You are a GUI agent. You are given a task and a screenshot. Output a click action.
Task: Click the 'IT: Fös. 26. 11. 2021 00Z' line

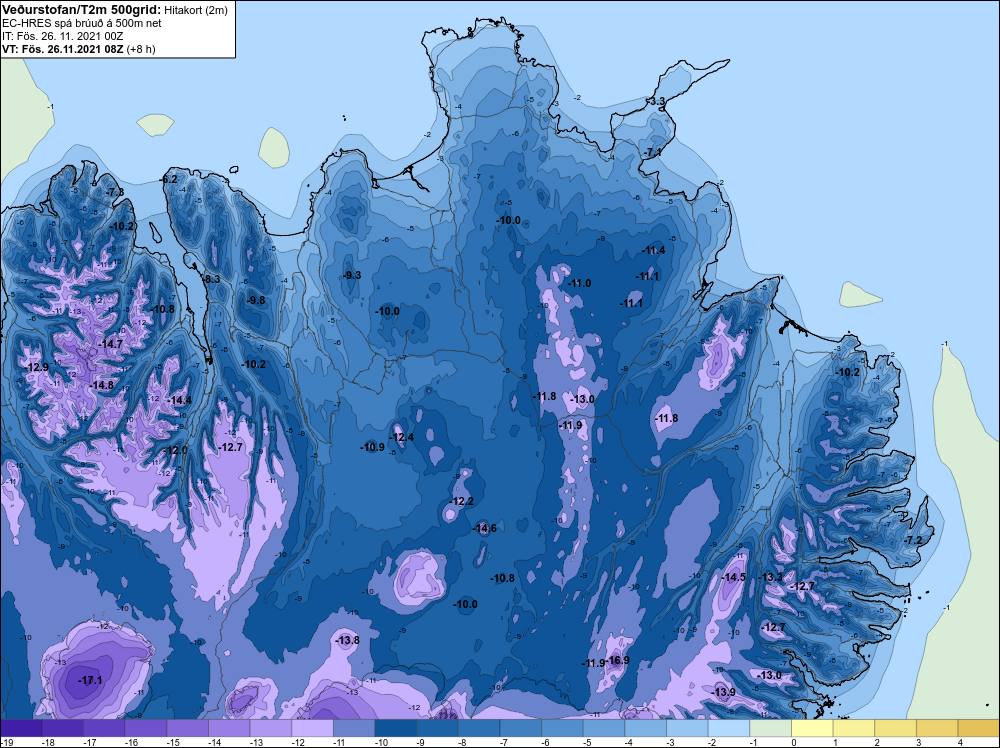[x=62, y=36]
